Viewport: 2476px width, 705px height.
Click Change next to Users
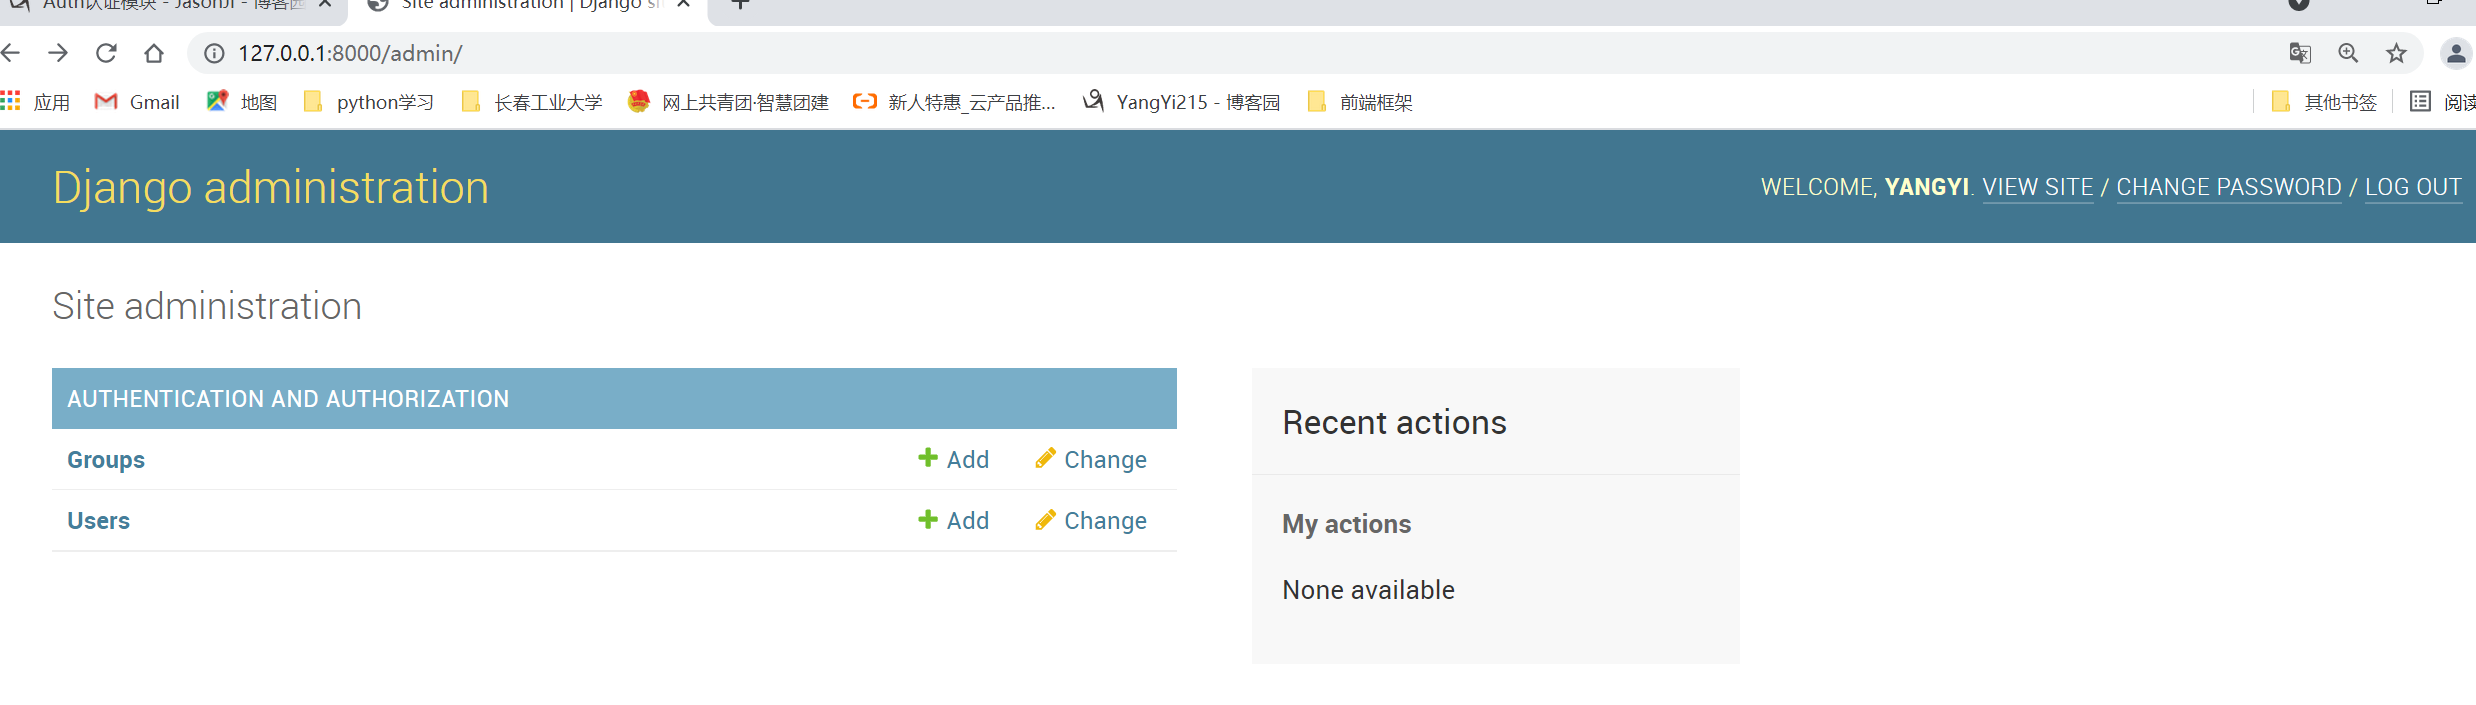pyautogui.click(x=1091, y=520)
